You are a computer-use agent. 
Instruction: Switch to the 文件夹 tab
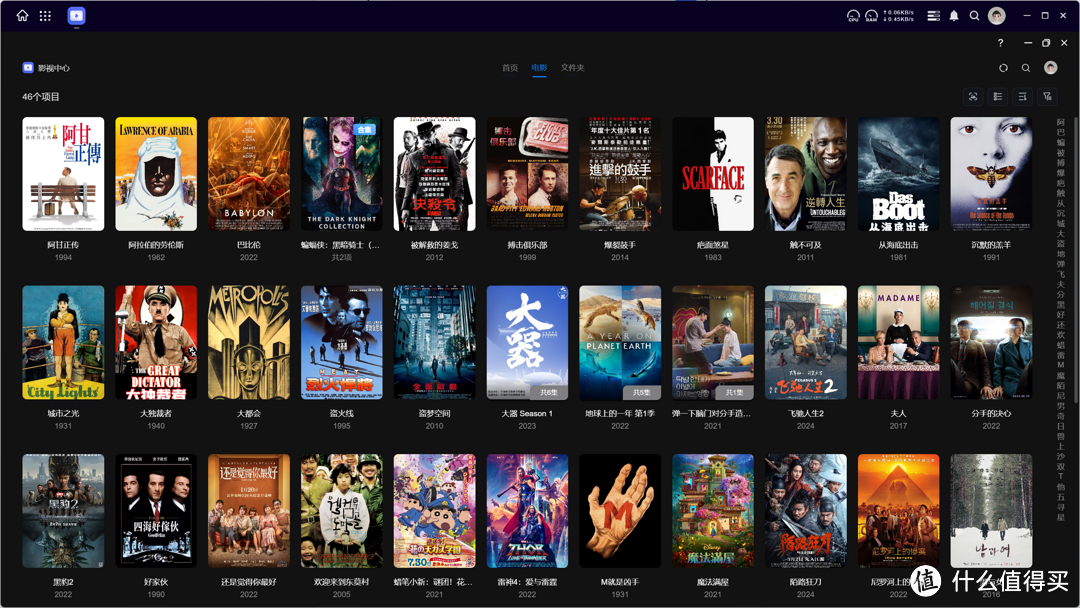tap(572, 67)
